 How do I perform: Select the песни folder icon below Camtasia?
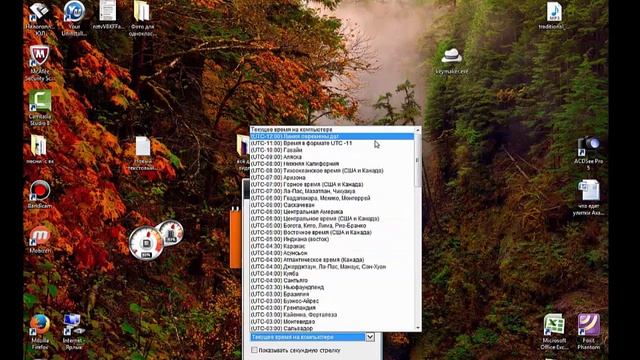39,145
